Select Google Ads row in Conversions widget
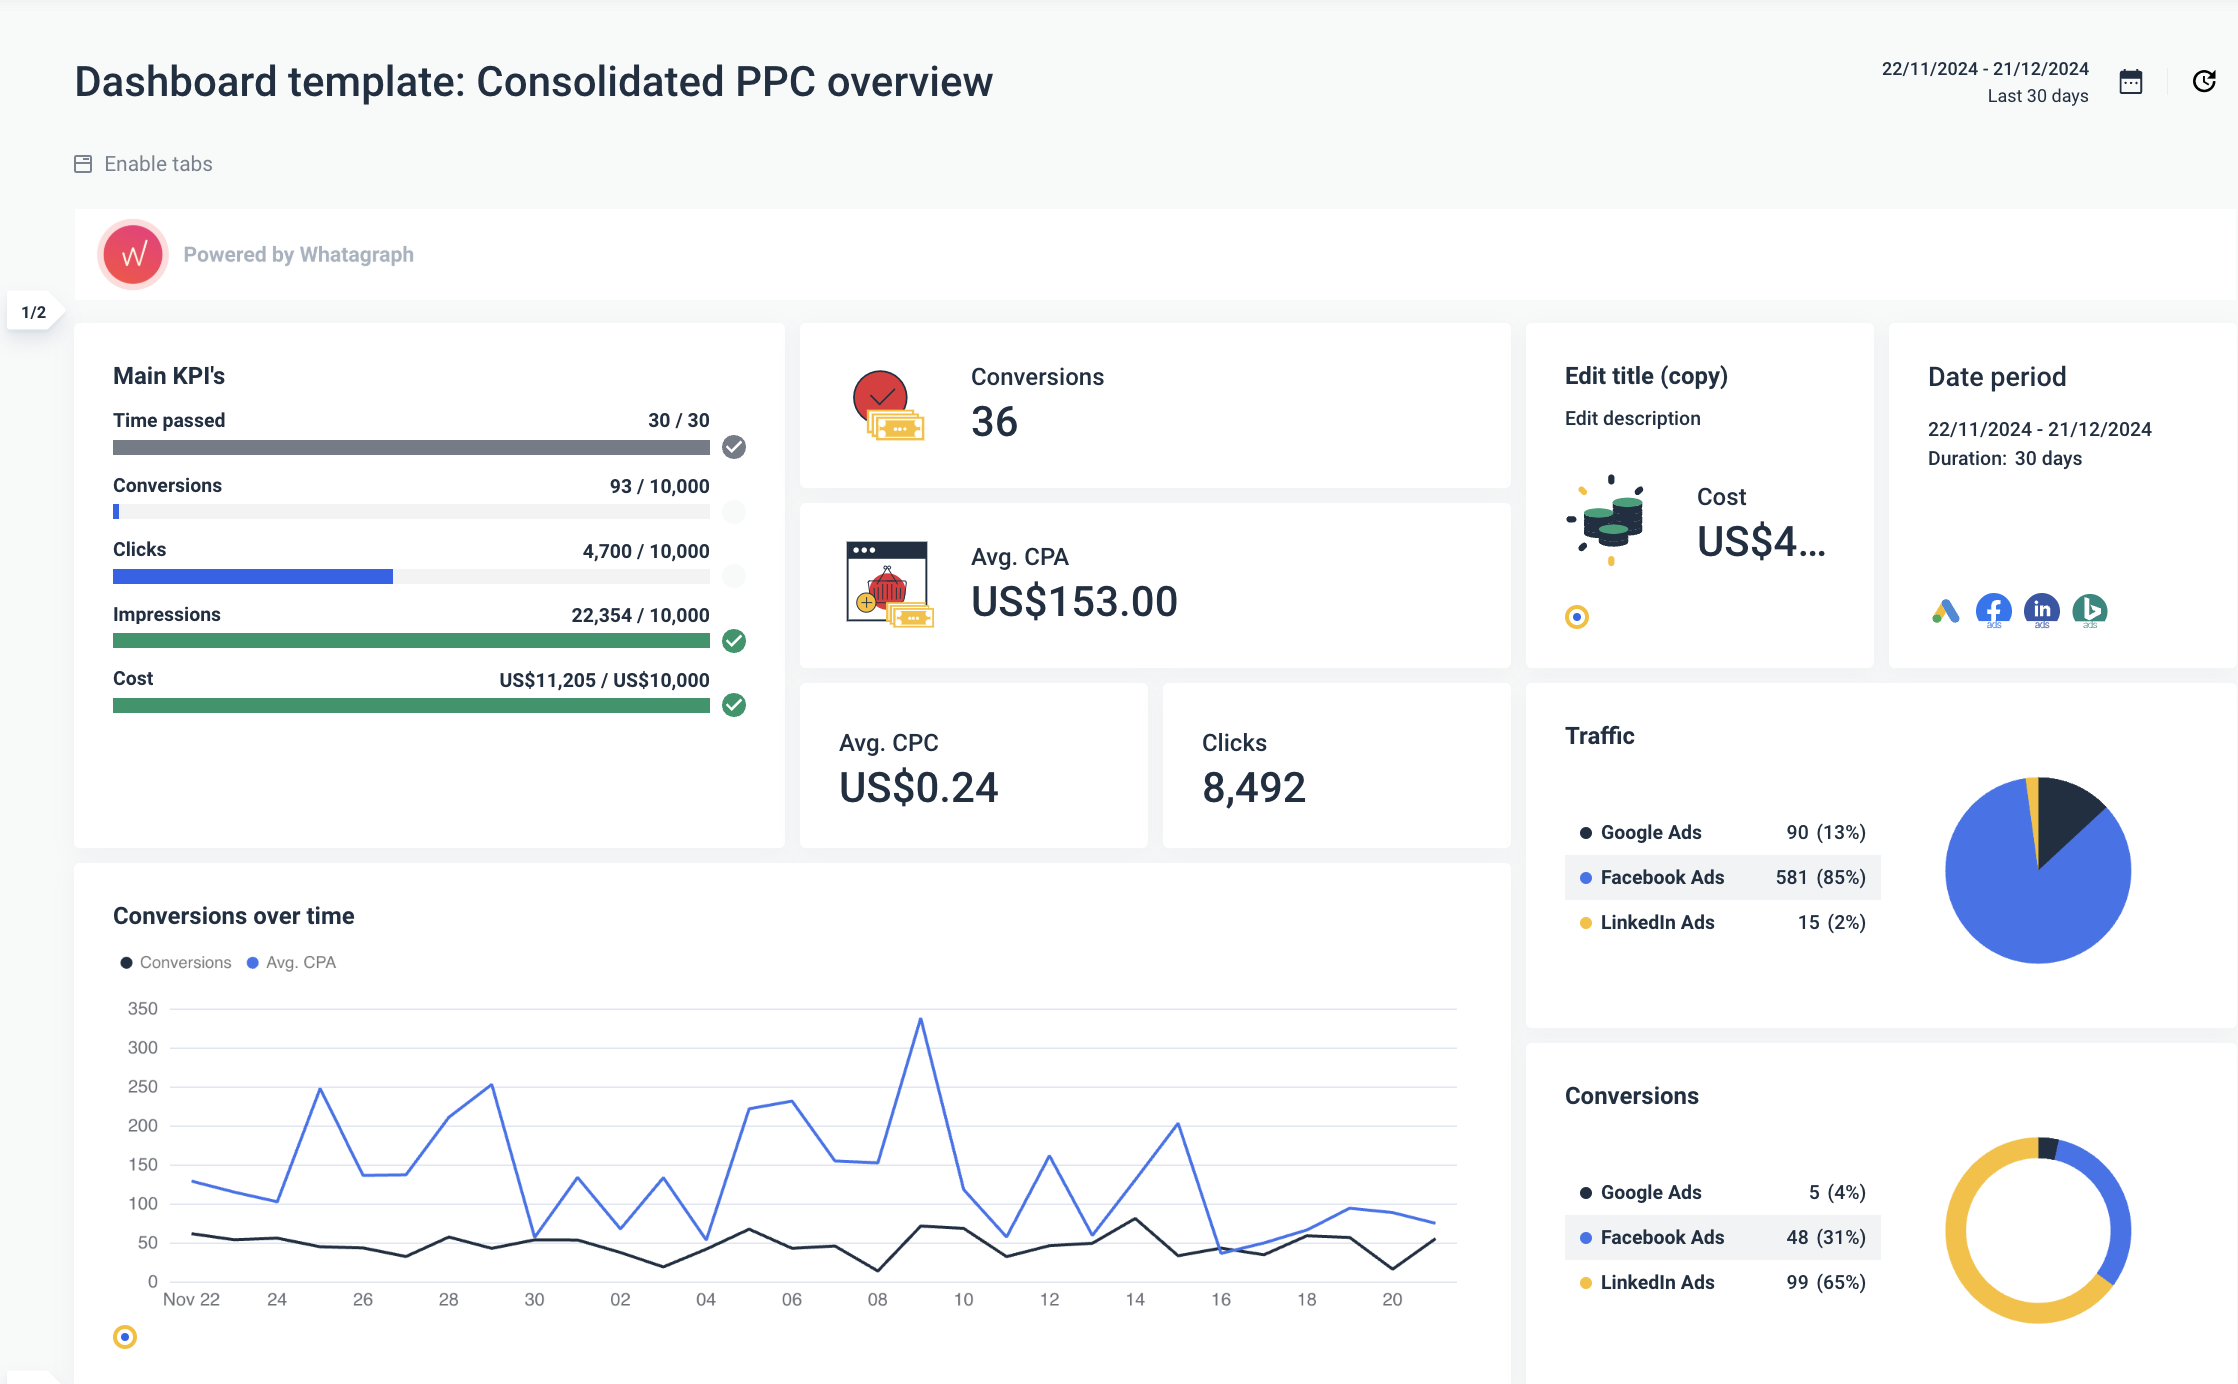 (x=1723, y=1193)
